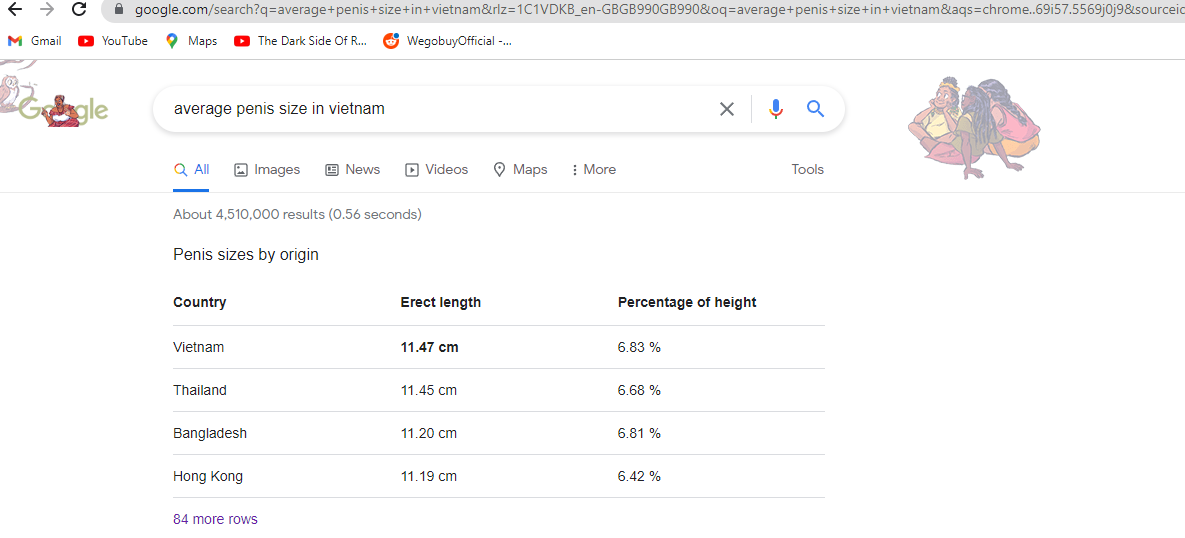
Task: Start voice search with the microphone icon
Action: (775, 109)
